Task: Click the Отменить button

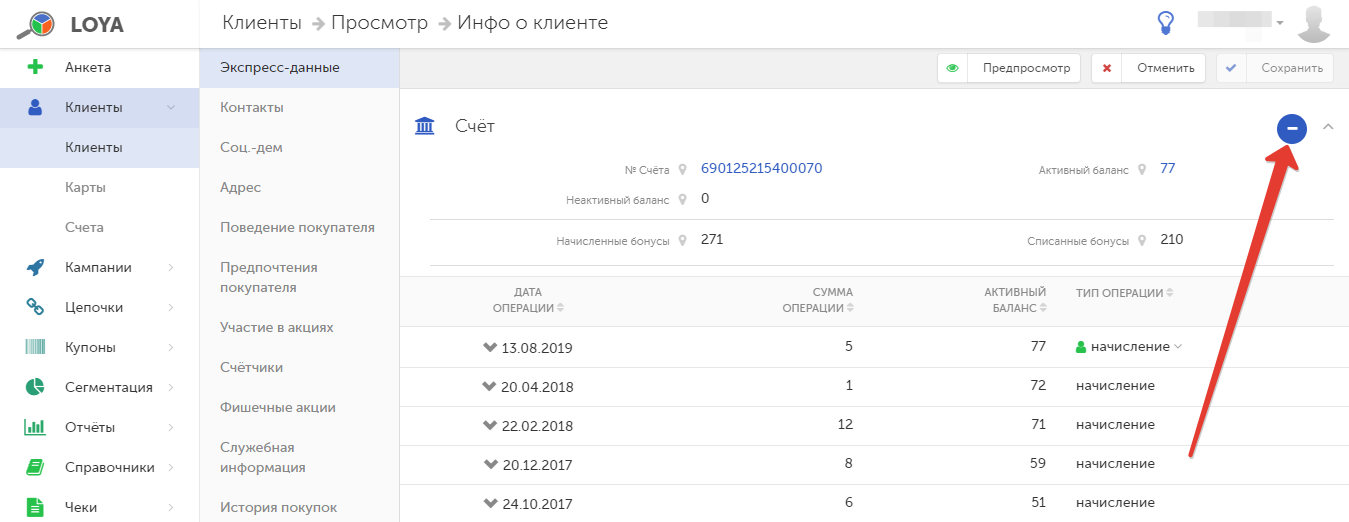Action: (x=1148, y=68)
